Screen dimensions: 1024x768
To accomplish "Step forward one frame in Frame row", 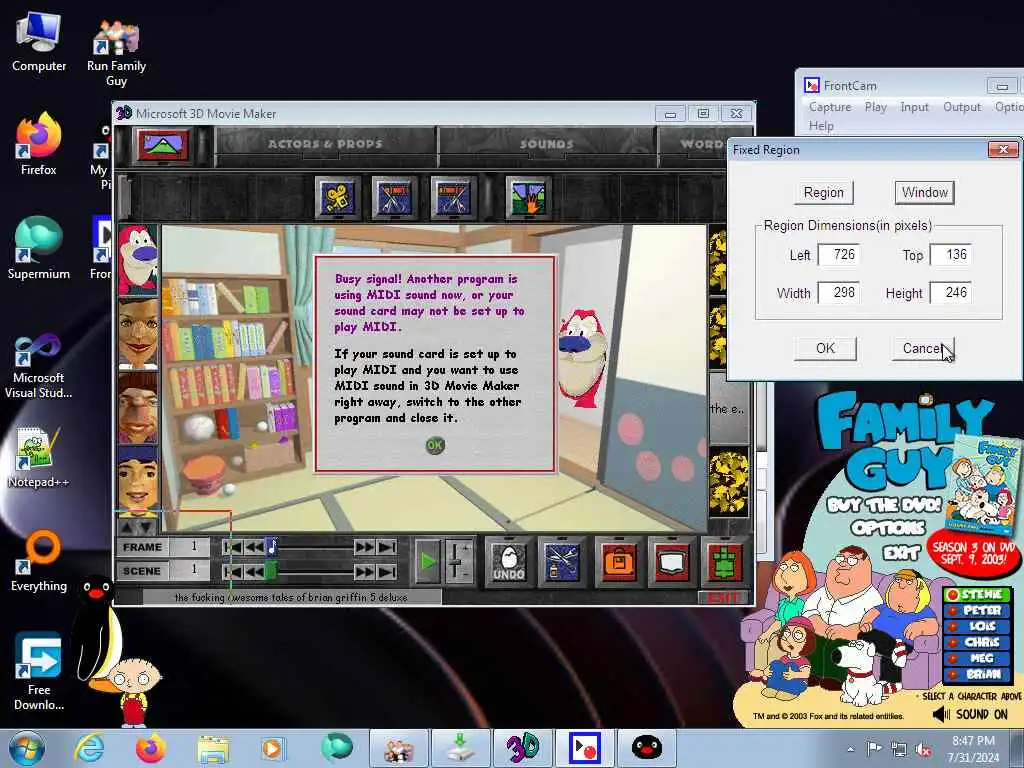I will point(364,547).
